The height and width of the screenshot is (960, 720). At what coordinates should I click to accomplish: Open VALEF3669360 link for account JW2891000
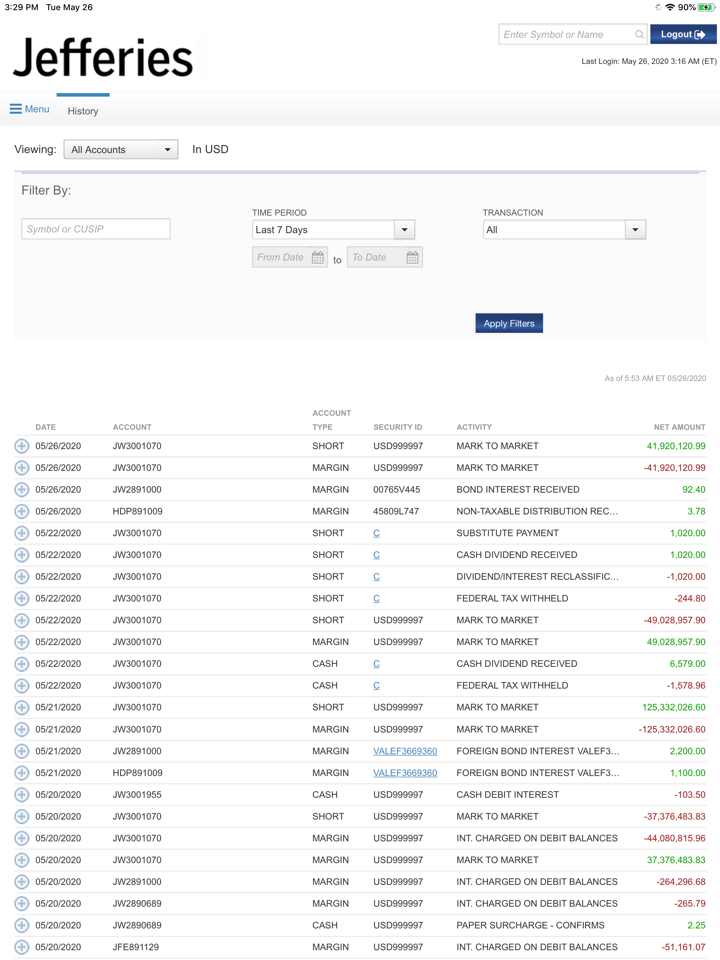tap(405, 751)
